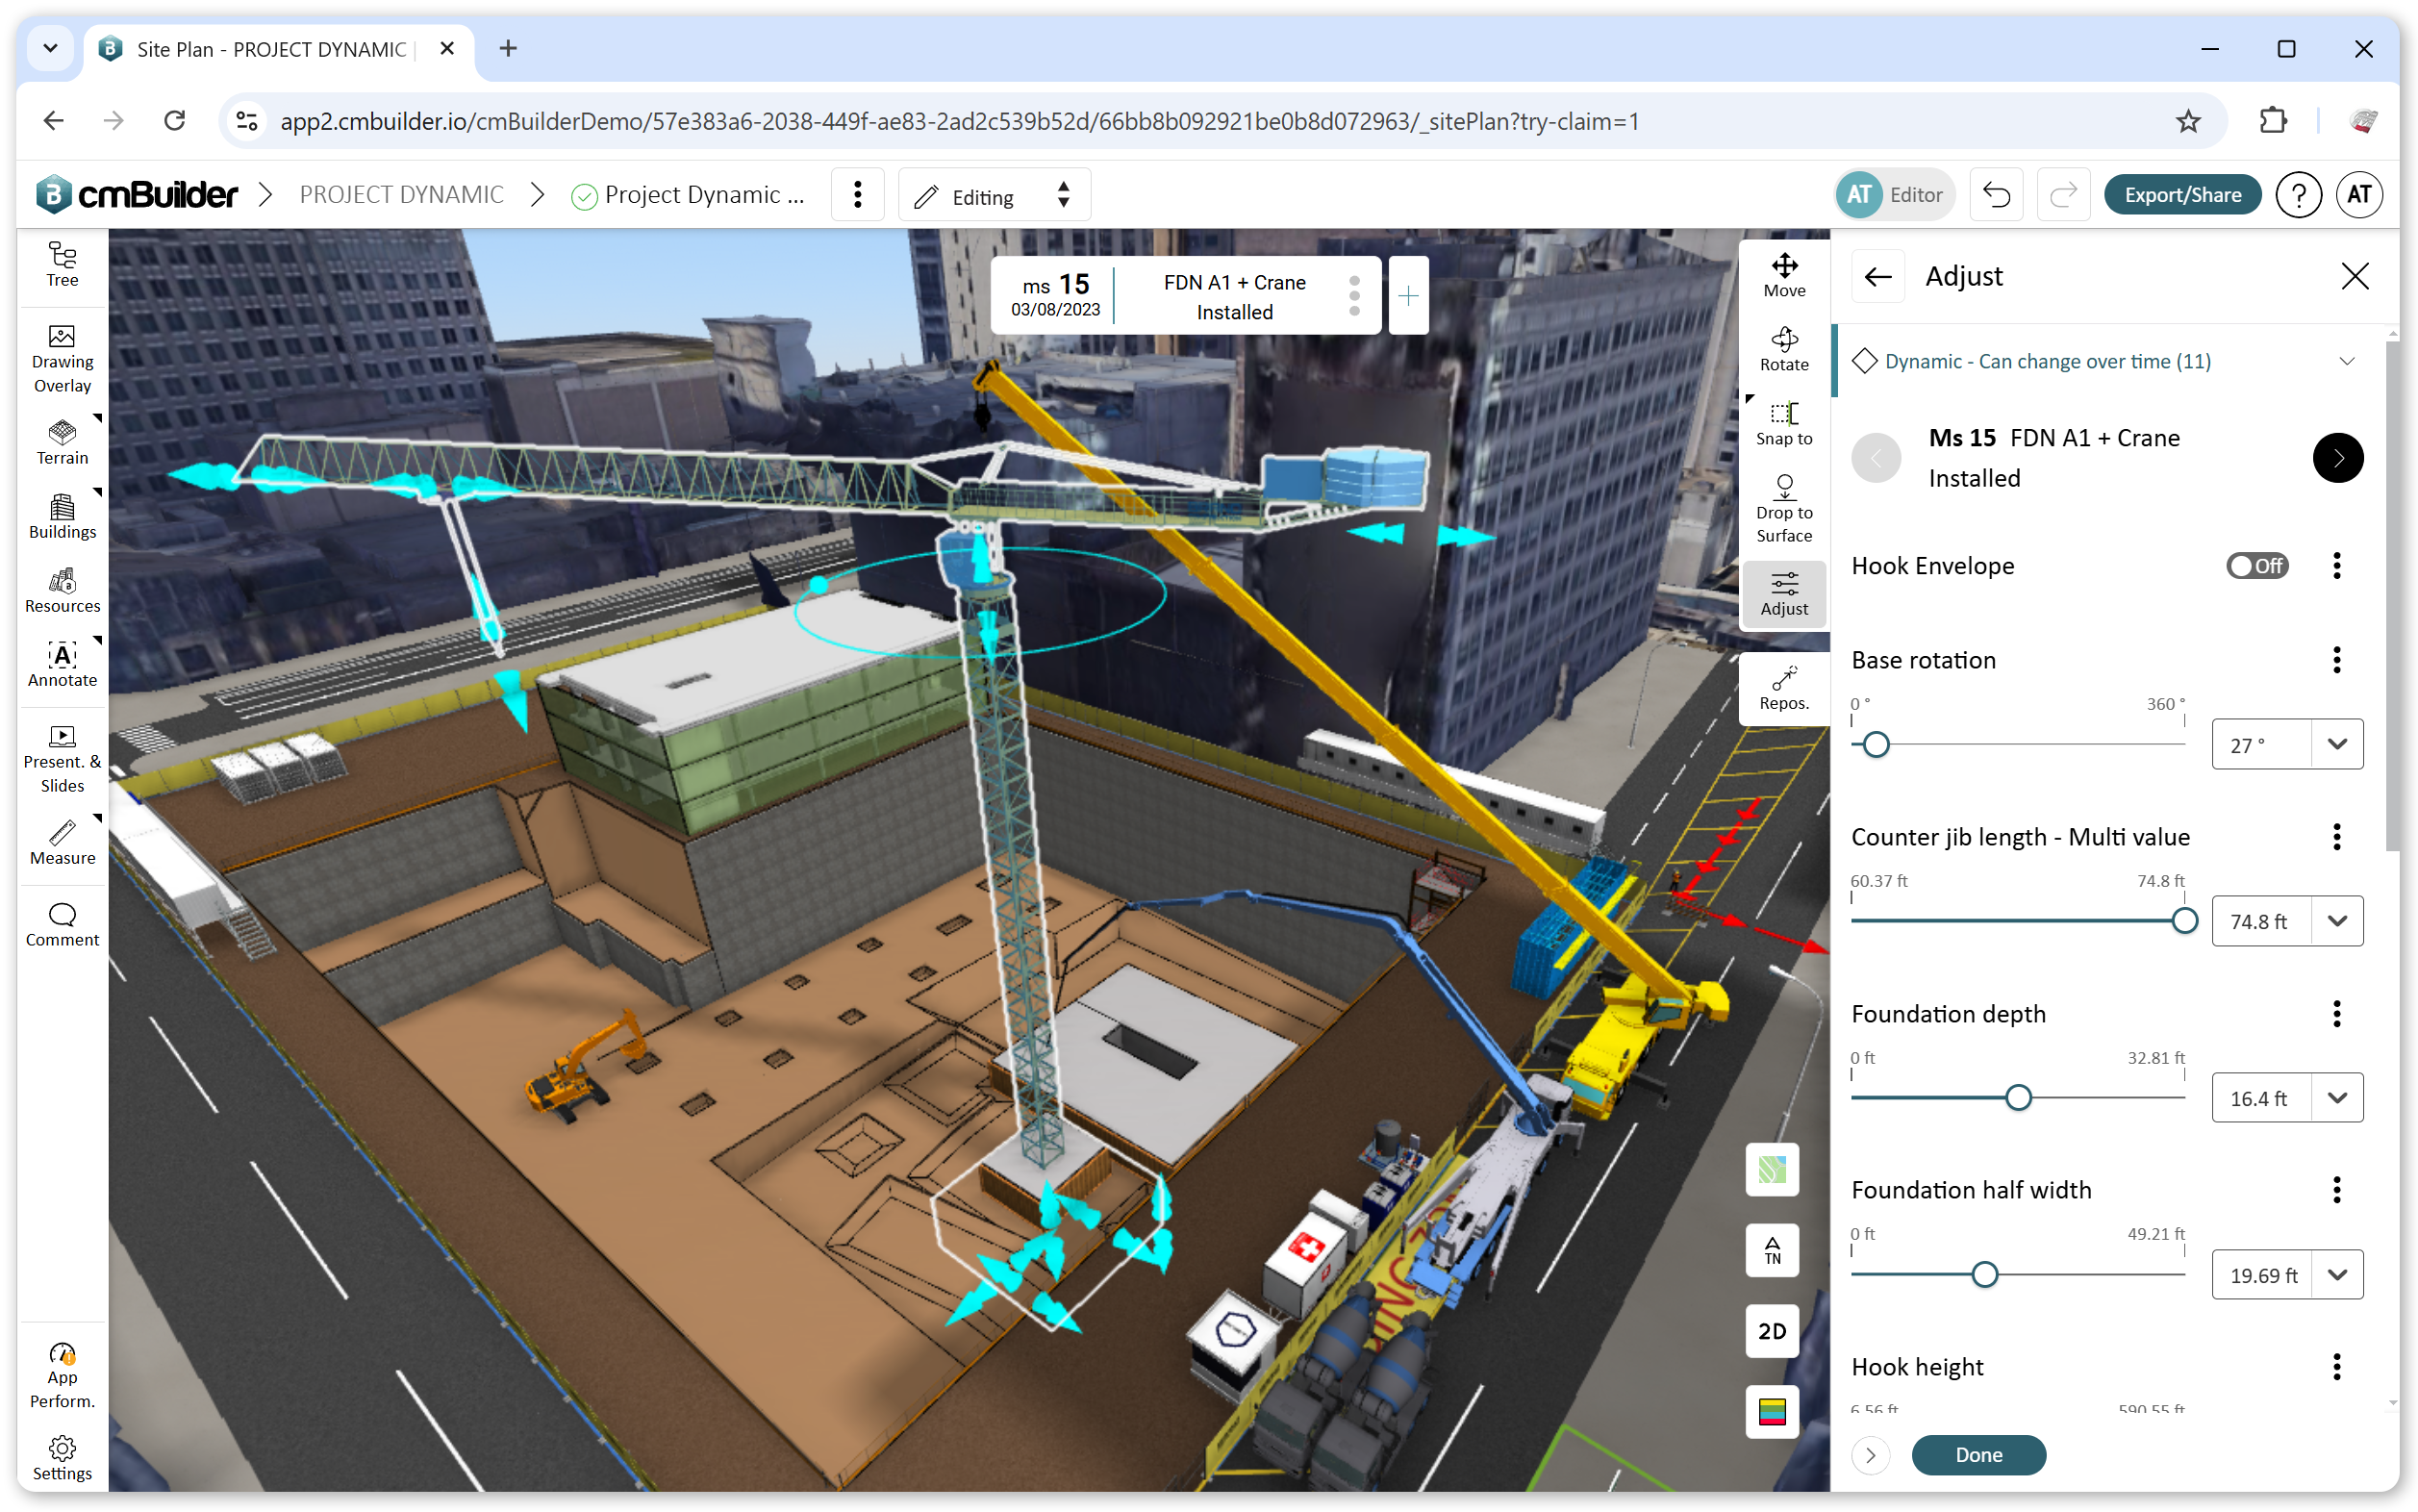
Task: Expand panel with bottom chevron button
Action: [1870, 1455]
